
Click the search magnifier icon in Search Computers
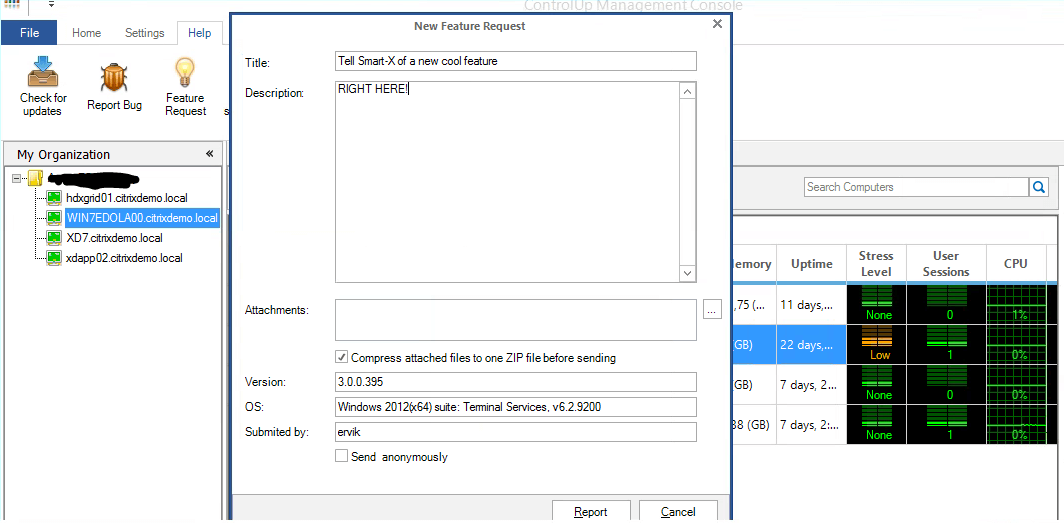pyautogui.click(x=1039, y=187)
